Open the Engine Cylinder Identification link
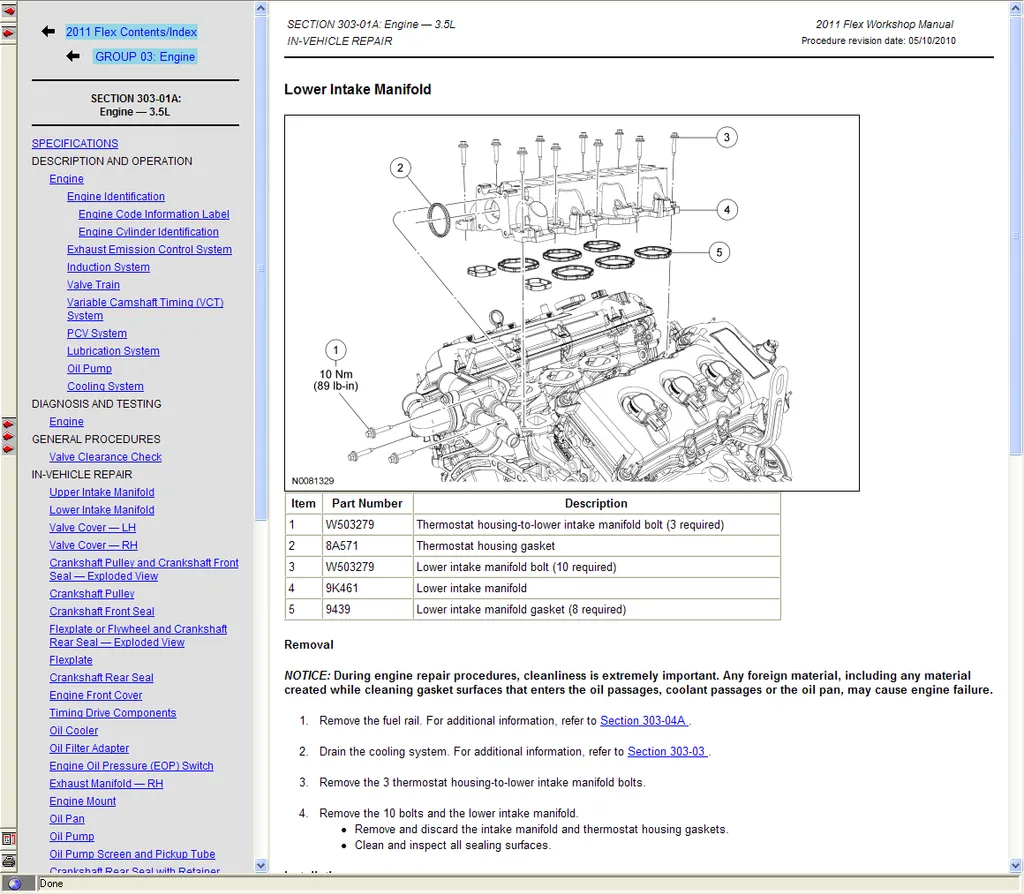The height and width of the screenshot is (894, 1024). click(x=149, y=231)
